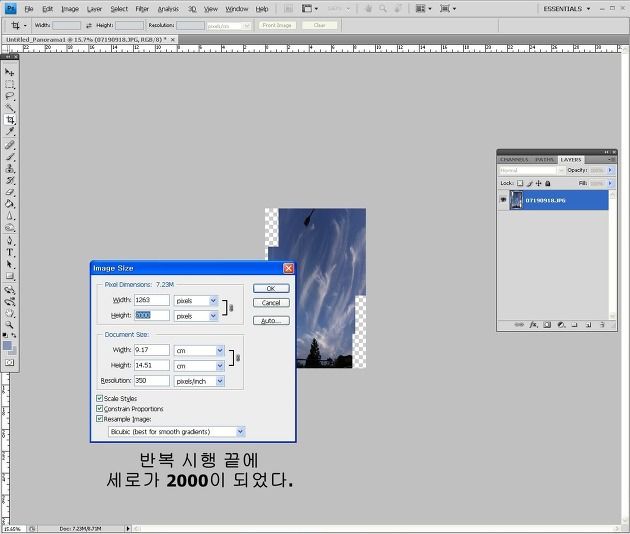Open Crop tool preset picker arrow

(x=25, y=25)
